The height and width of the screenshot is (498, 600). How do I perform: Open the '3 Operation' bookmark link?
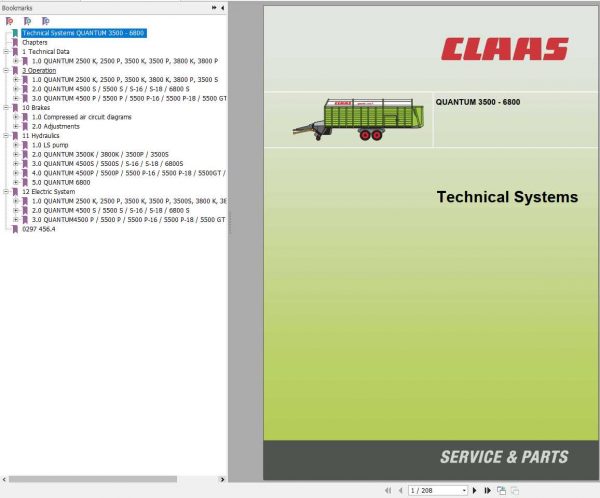pyautogui.click(x=39, y=70)
